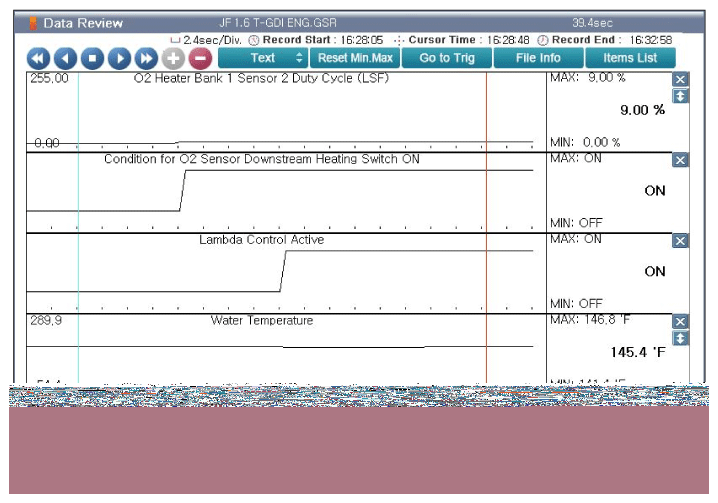Open the Text display mode dropdown

pyautogui.click(x=262, y=58)
